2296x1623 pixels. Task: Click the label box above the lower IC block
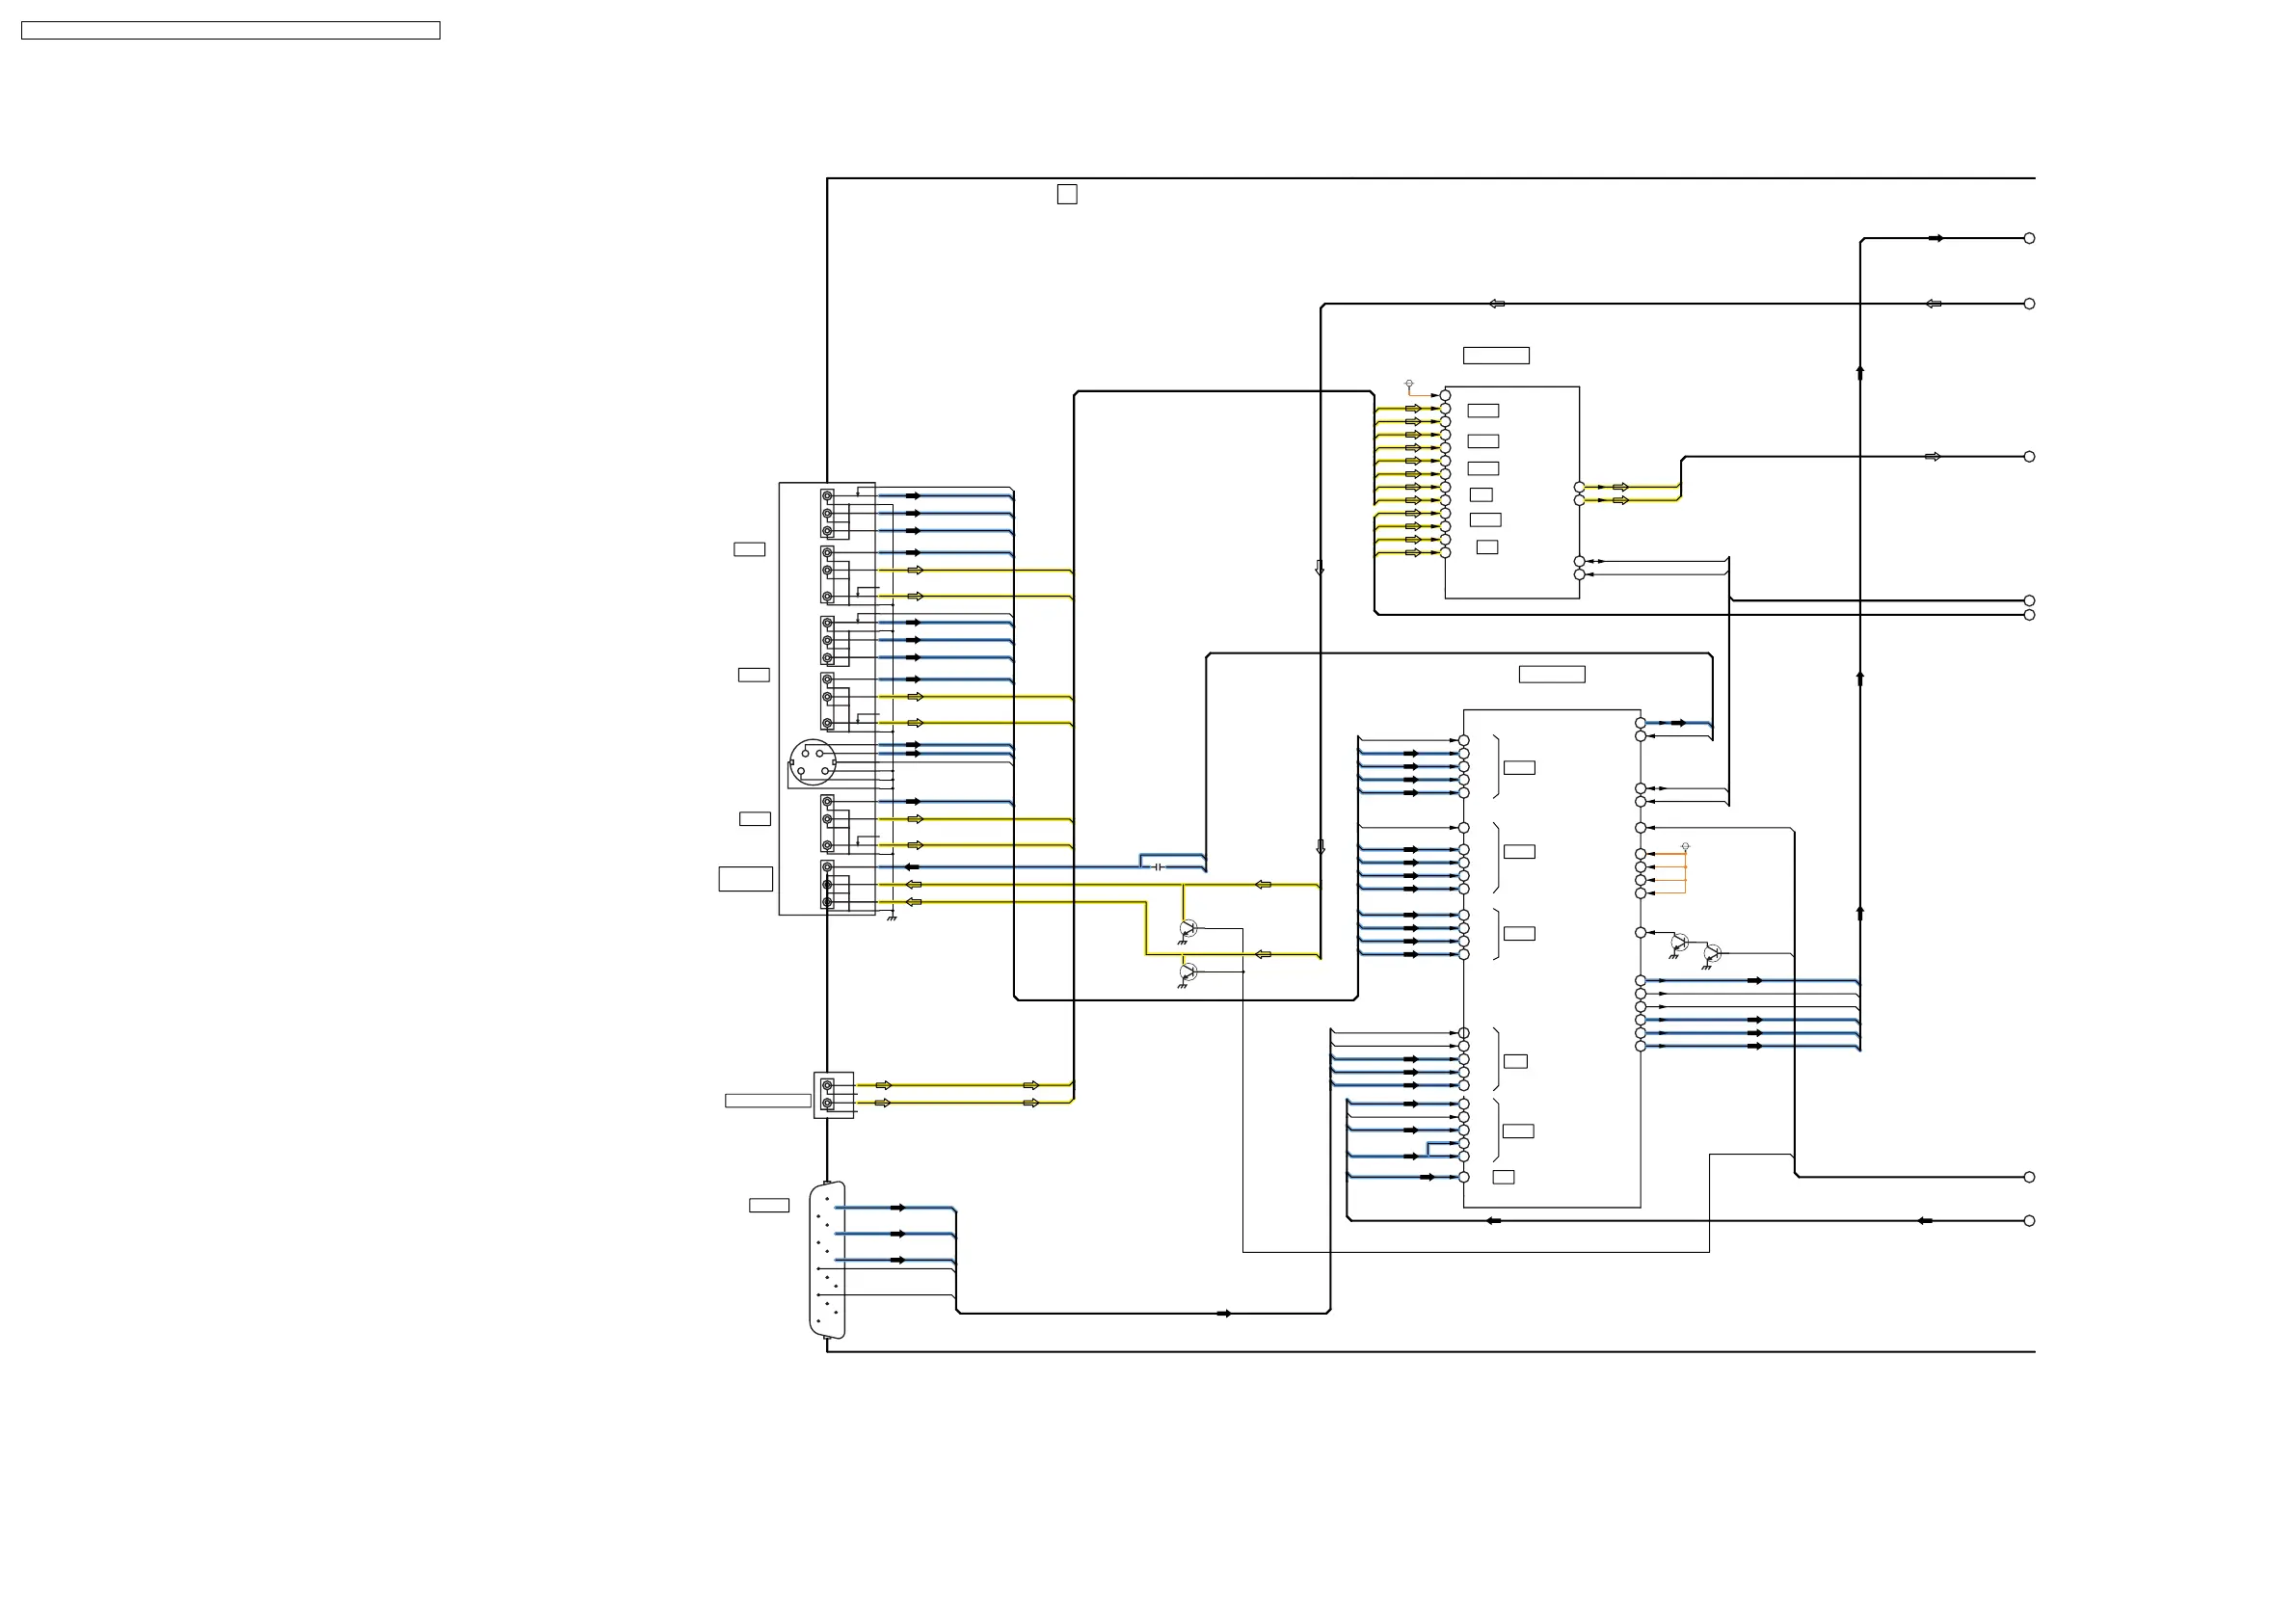pos(1551,674)
